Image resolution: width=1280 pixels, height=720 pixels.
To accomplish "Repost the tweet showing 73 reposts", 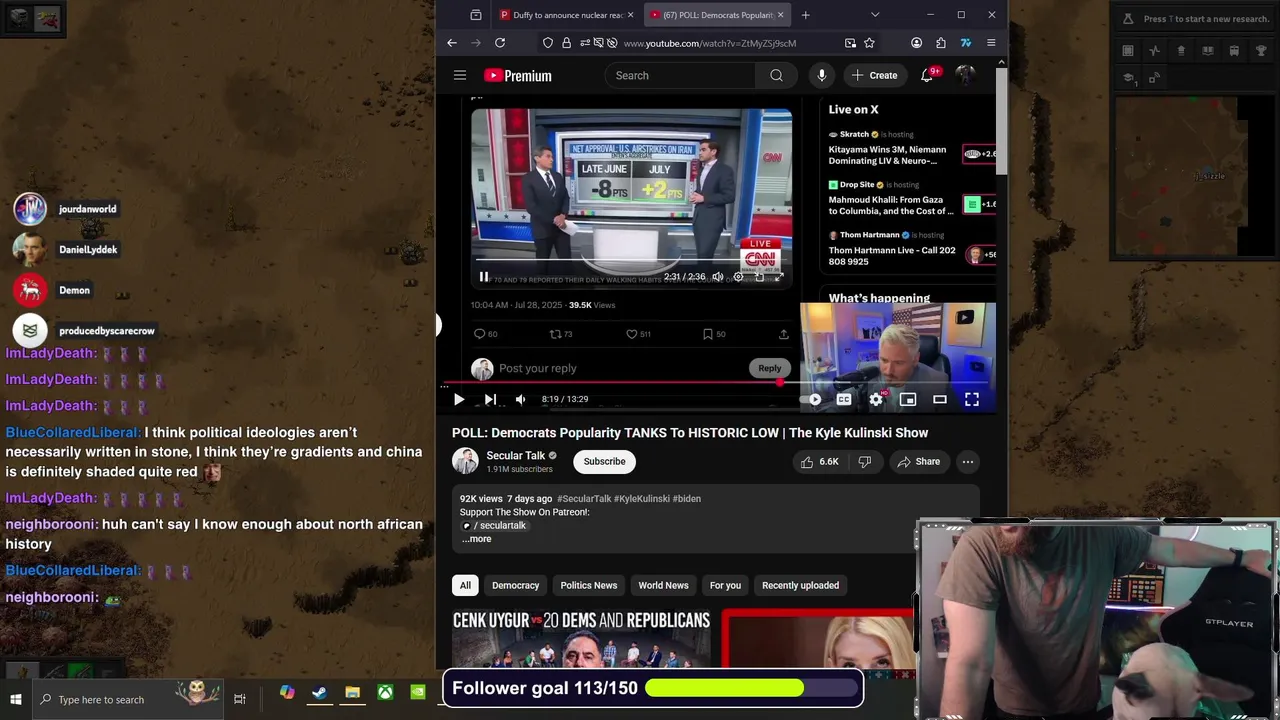I will (561, 334).
